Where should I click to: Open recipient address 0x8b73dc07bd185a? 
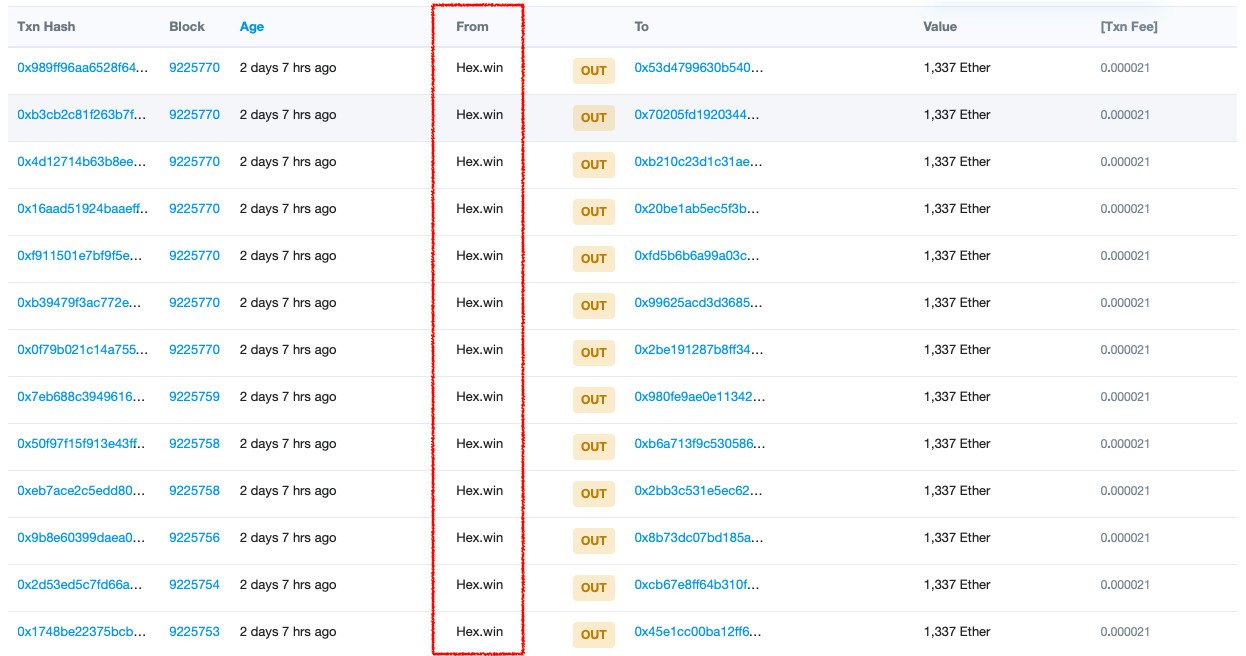(x=698, y=538)
